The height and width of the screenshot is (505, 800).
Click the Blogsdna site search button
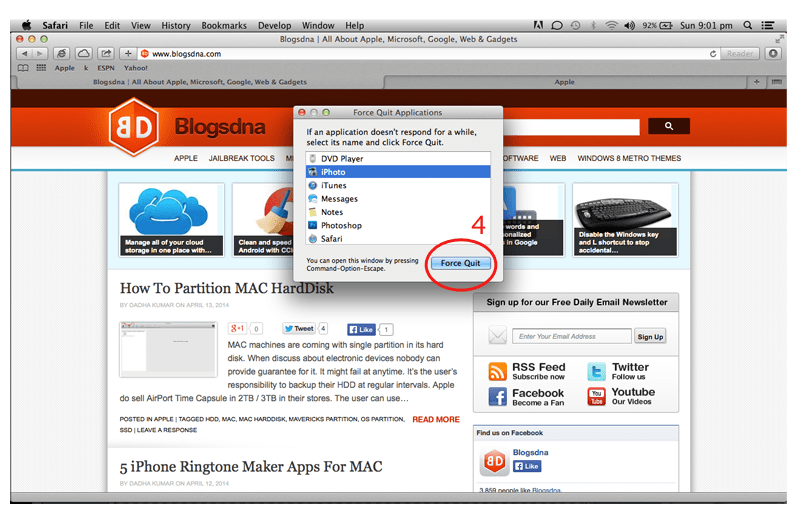click(668, 126)
